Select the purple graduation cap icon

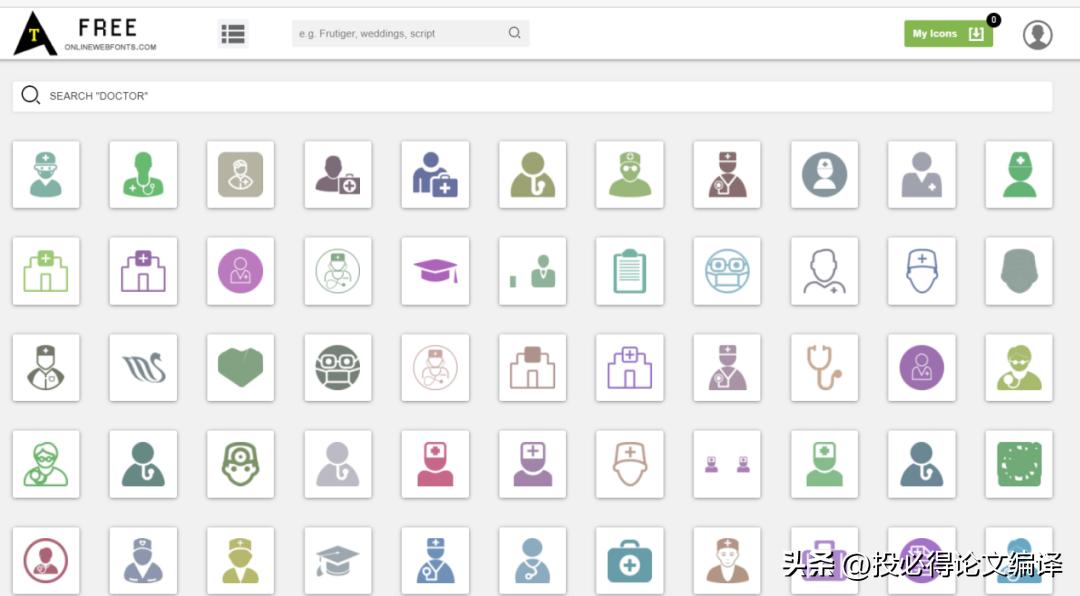tap(435, 271)
